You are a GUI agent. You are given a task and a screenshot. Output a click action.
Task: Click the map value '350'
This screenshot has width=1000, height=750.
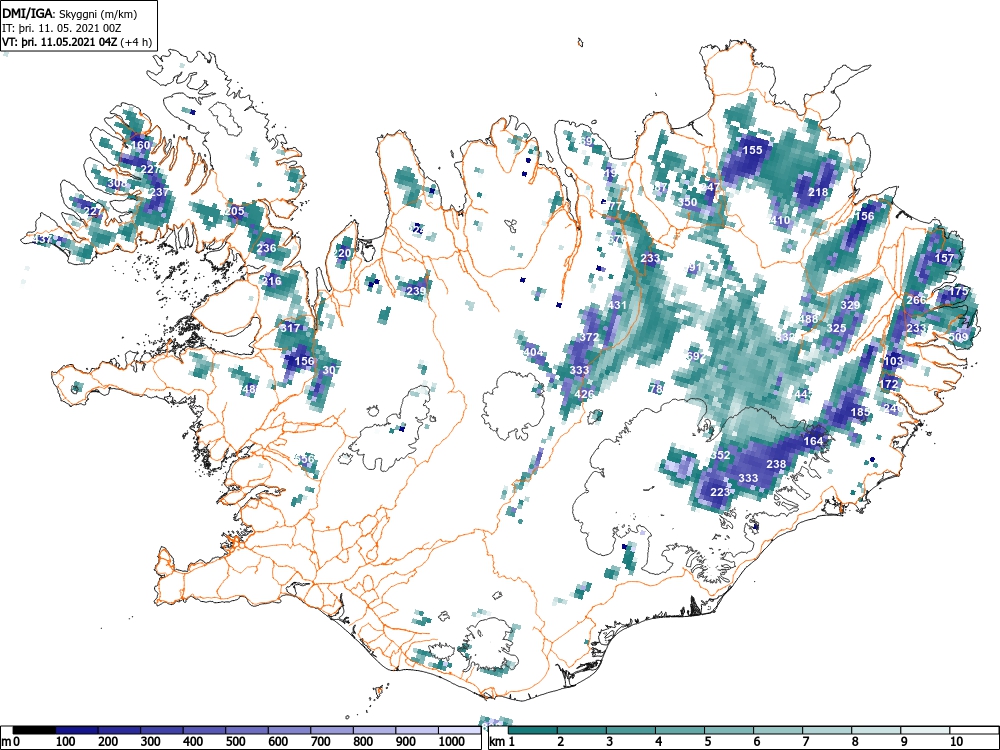point(688,202)
